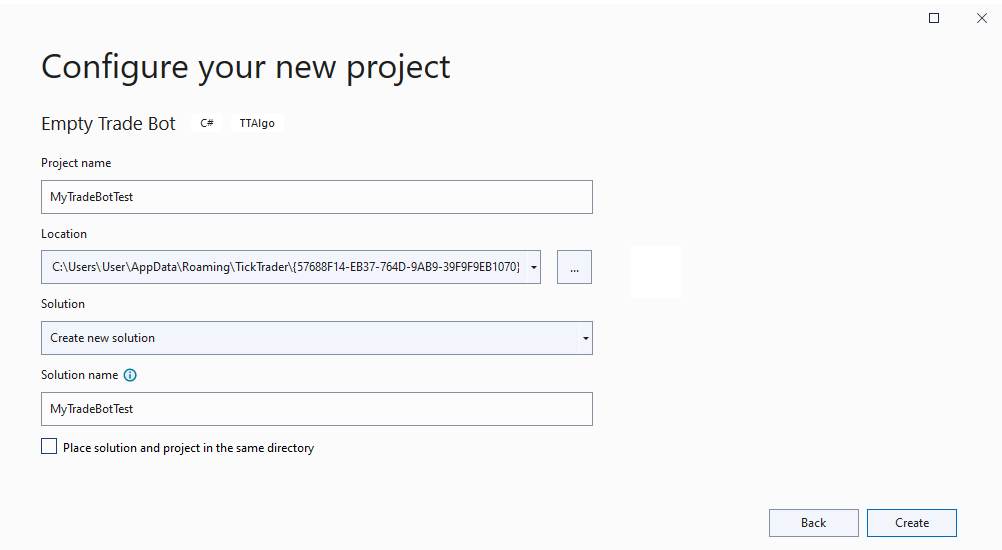The image size is (1002, 550).
Task: Maximize the project configuration window
Action: (934, 18)
